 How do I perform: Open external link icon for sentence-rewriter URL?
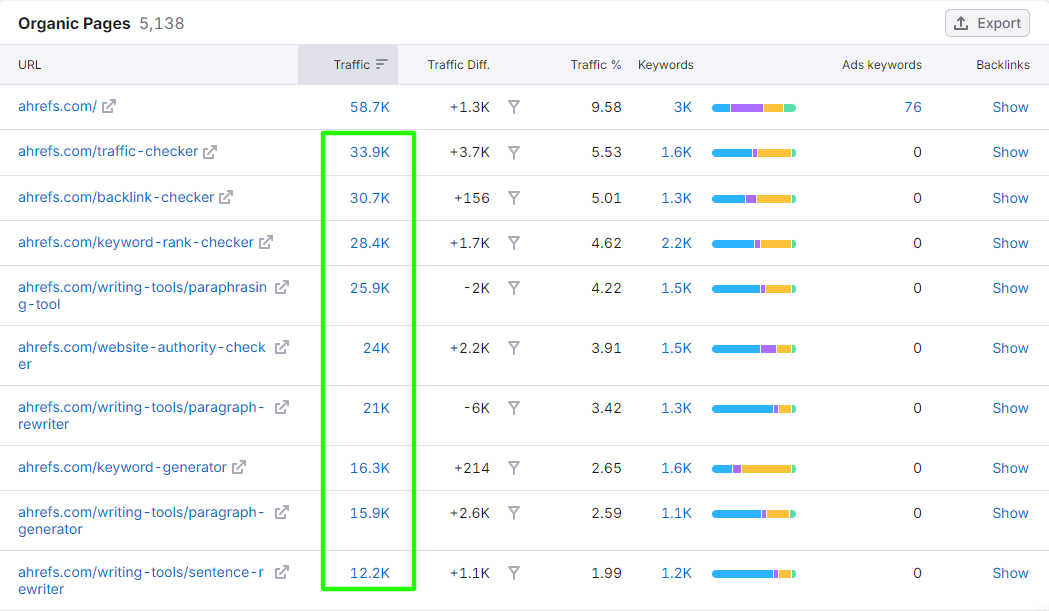[x=282, y=572]
